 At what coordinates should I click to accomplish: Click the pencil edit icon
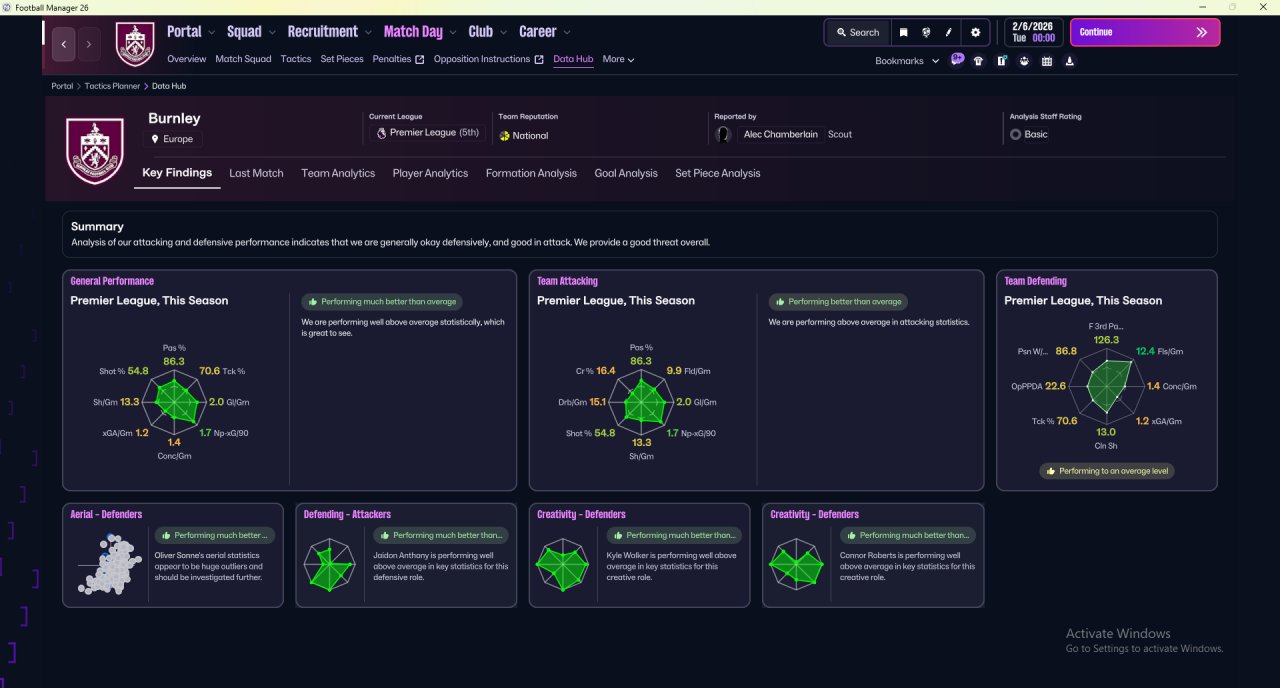tap(949, 32)
